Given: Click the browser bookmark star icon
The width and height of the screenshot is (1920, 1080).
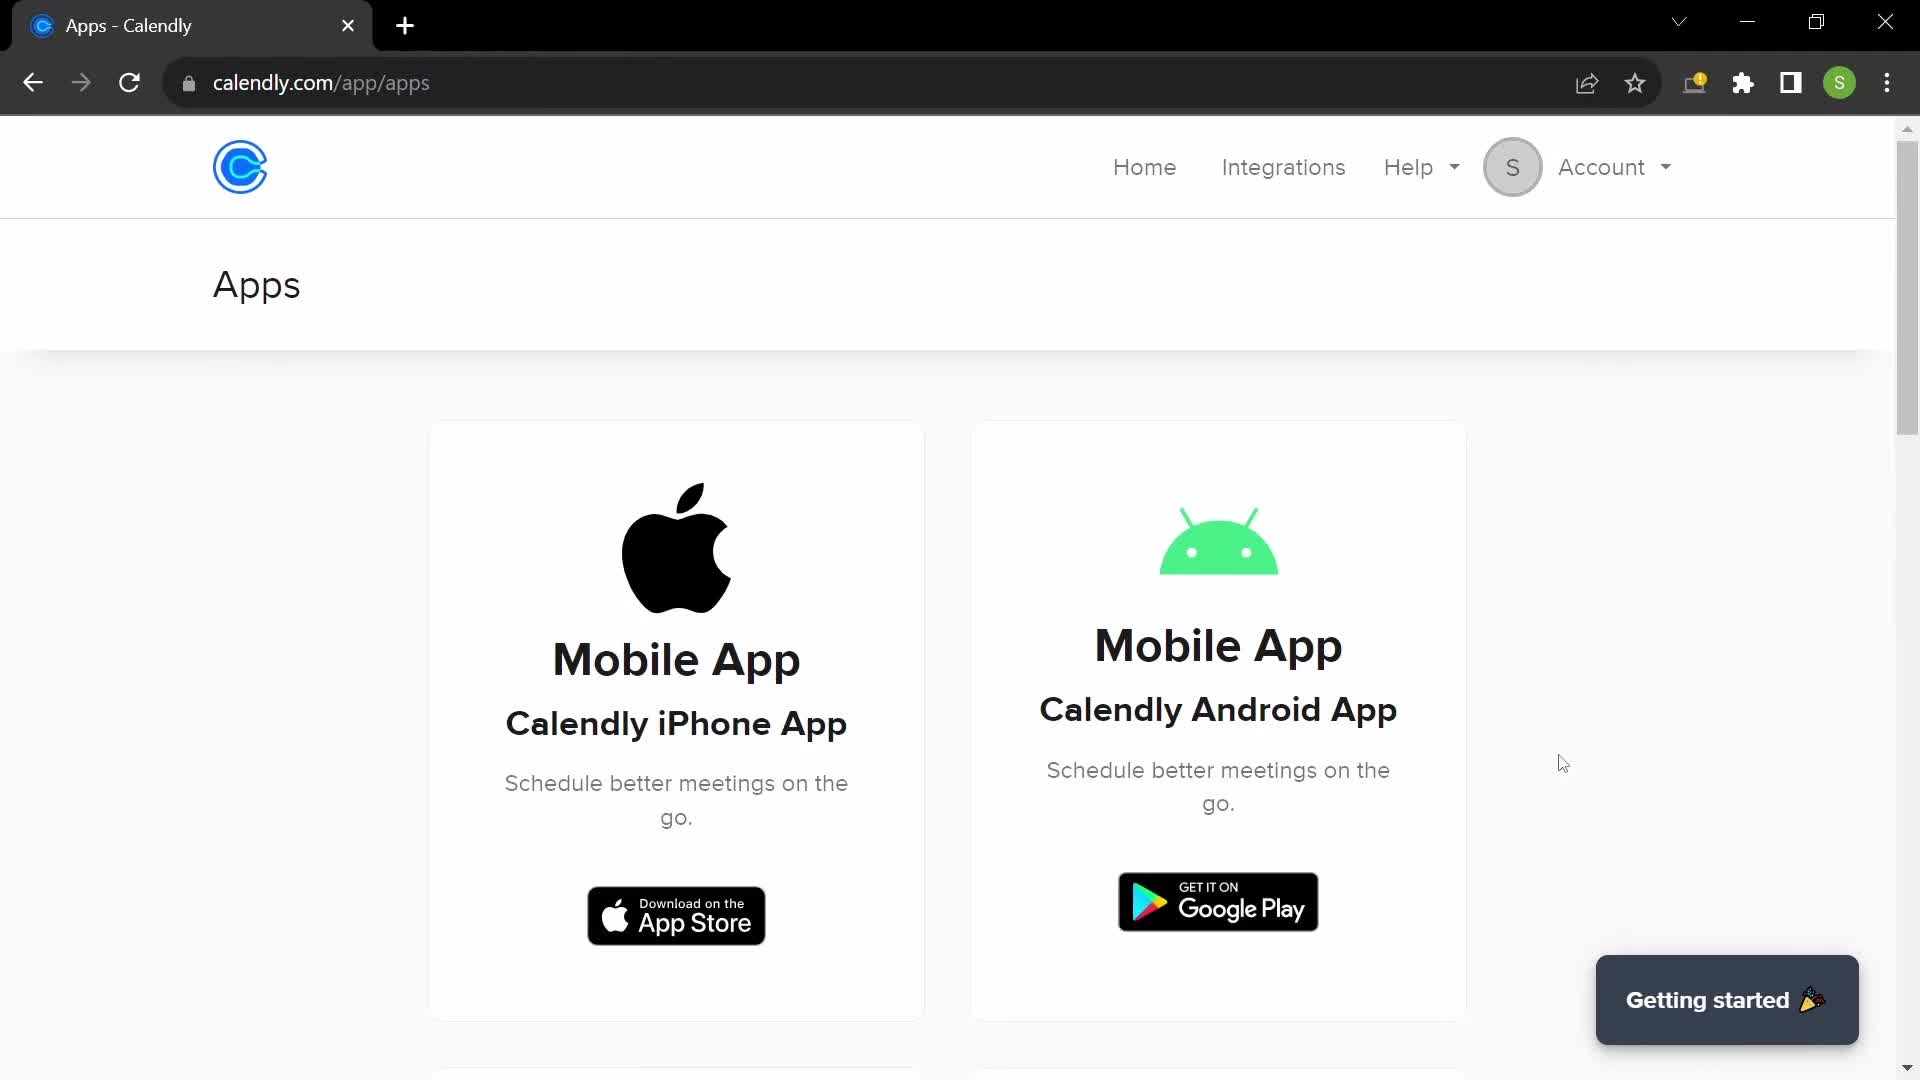Looking at the screenshot, I should [x=1635, y=83].
